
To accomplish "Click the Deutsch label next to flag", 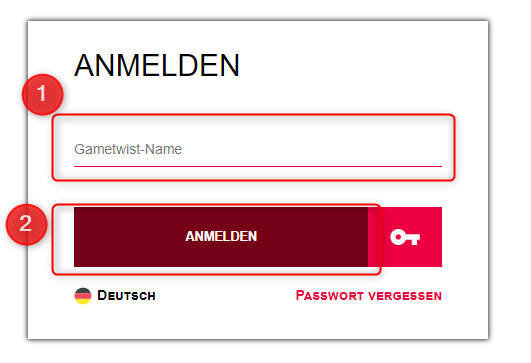I will 126,296.
